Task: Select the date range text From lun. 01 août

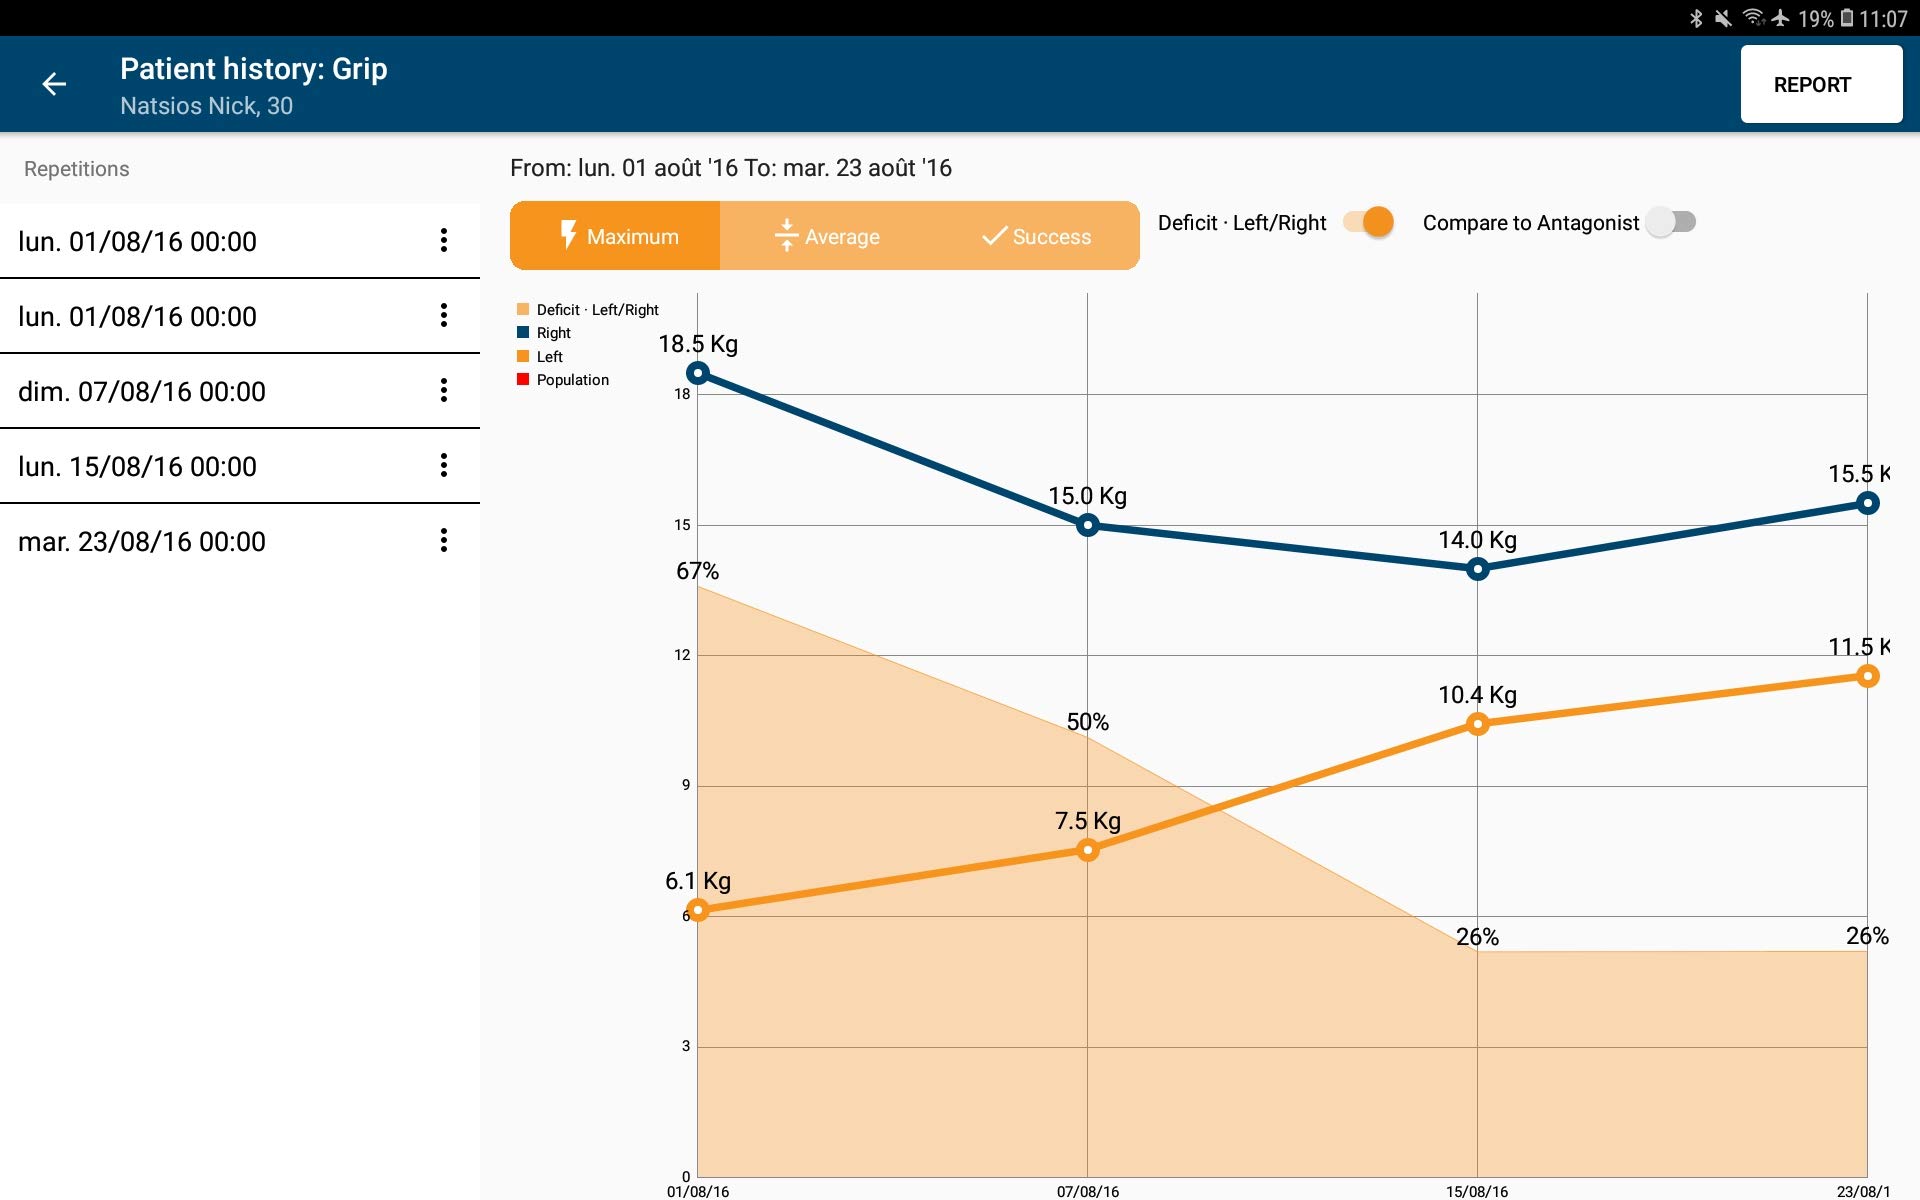Action: (x=730, y=168)
